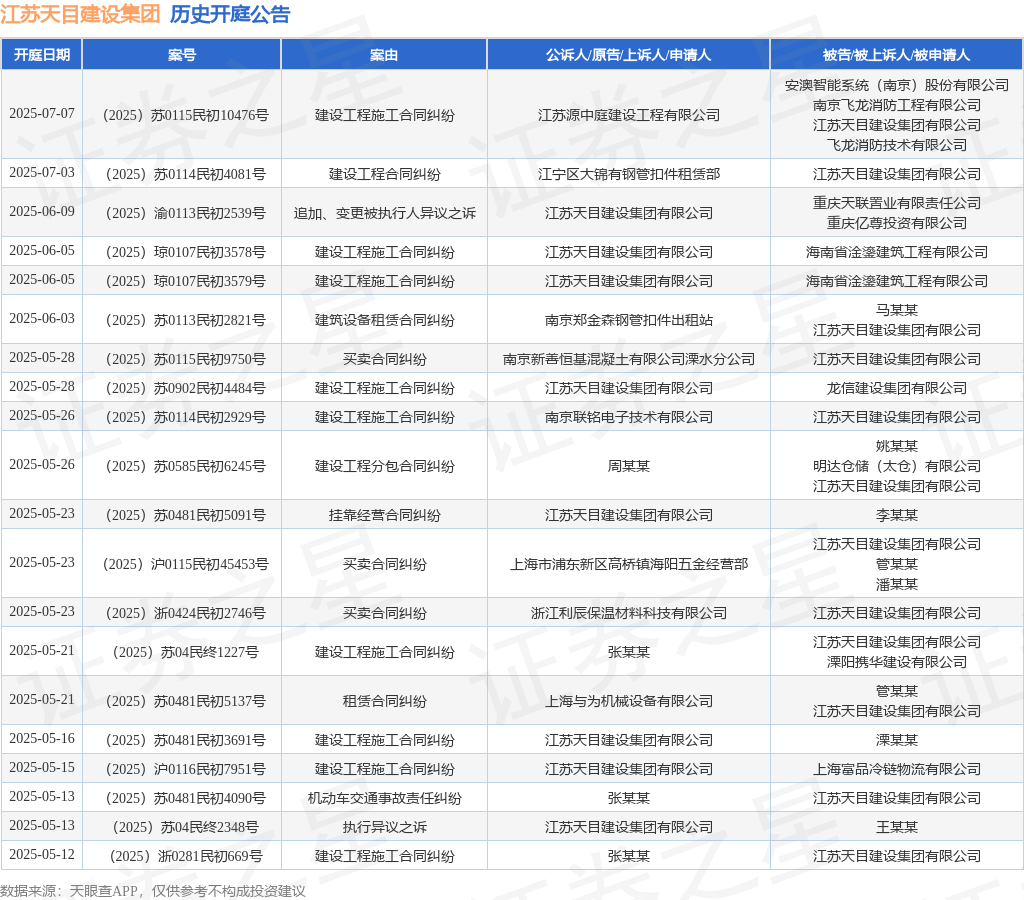Click case number 沪0116民初7951号
This screenshot has width=1024, height=900.
point(185,769)
